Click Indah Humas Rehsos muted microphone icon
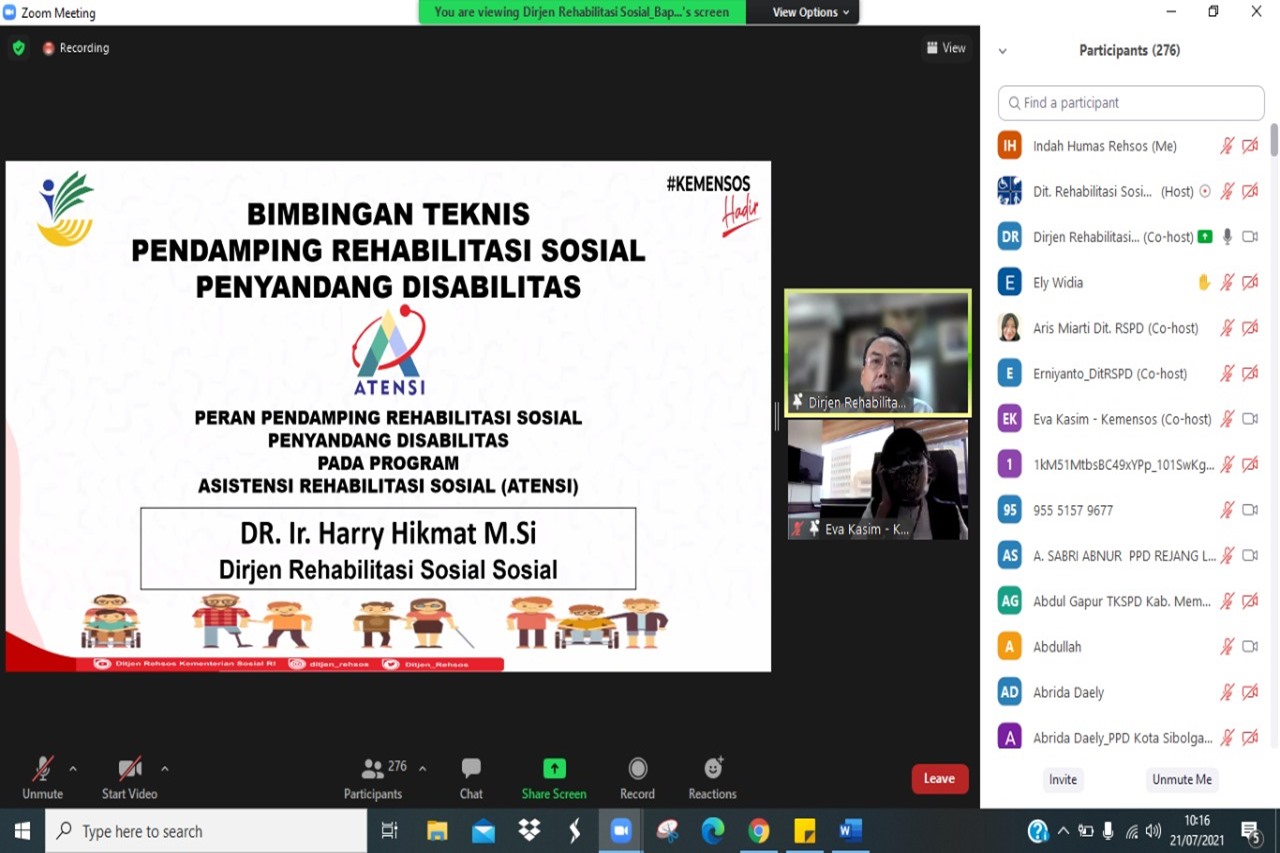The height and width of the screenshot is (853, 1280). [1227, 146]
